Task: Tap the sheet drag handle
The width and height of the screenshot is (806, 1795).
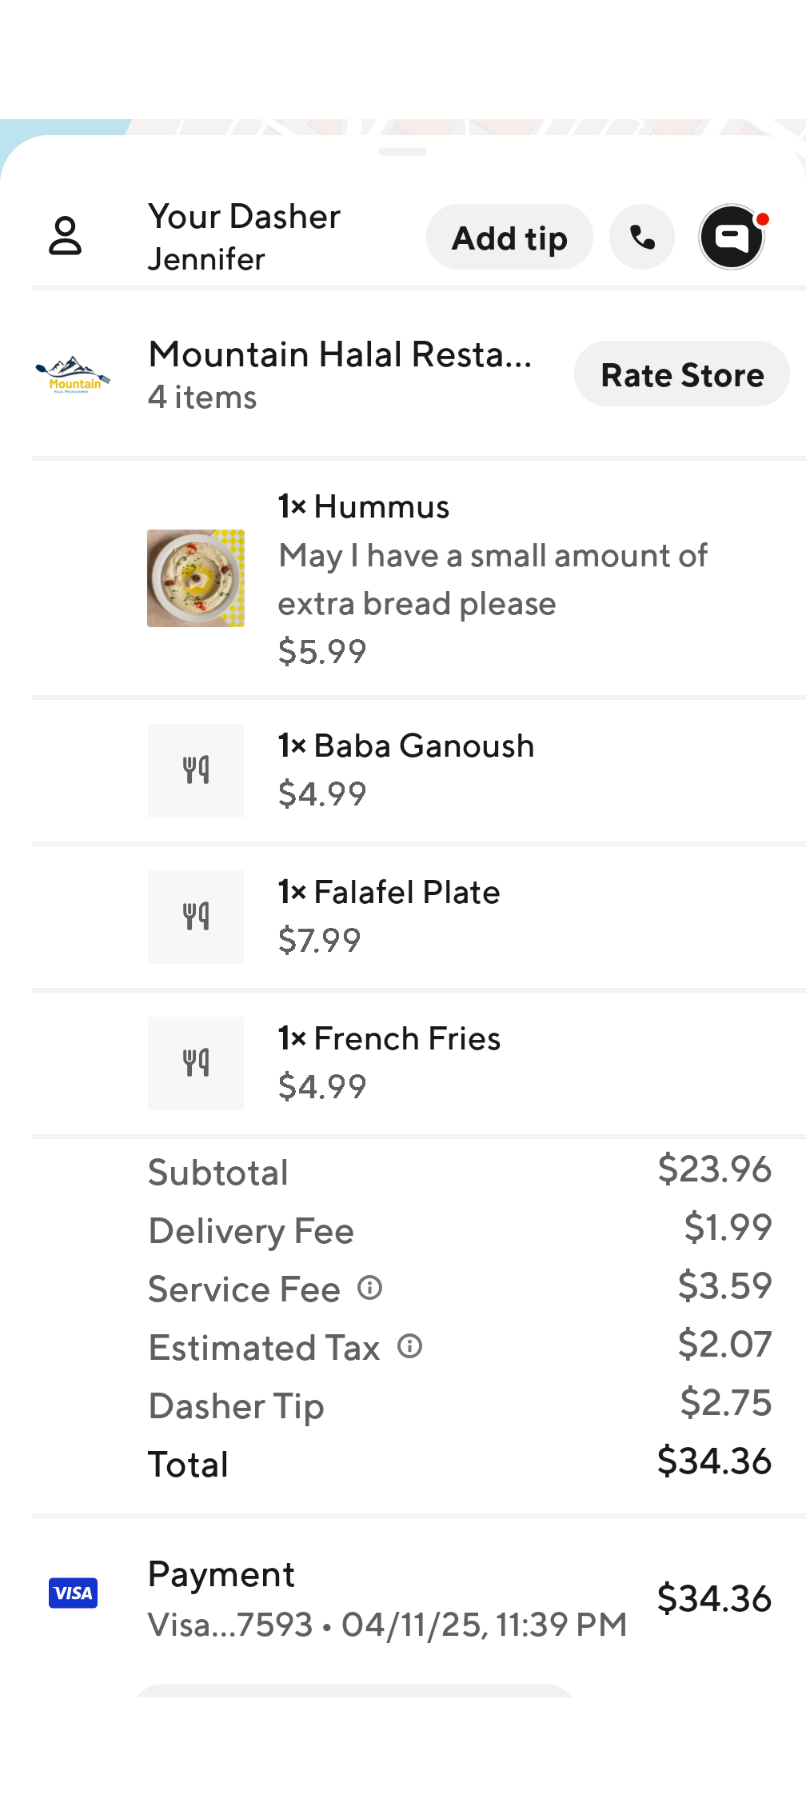Action: tap(403, 152)
